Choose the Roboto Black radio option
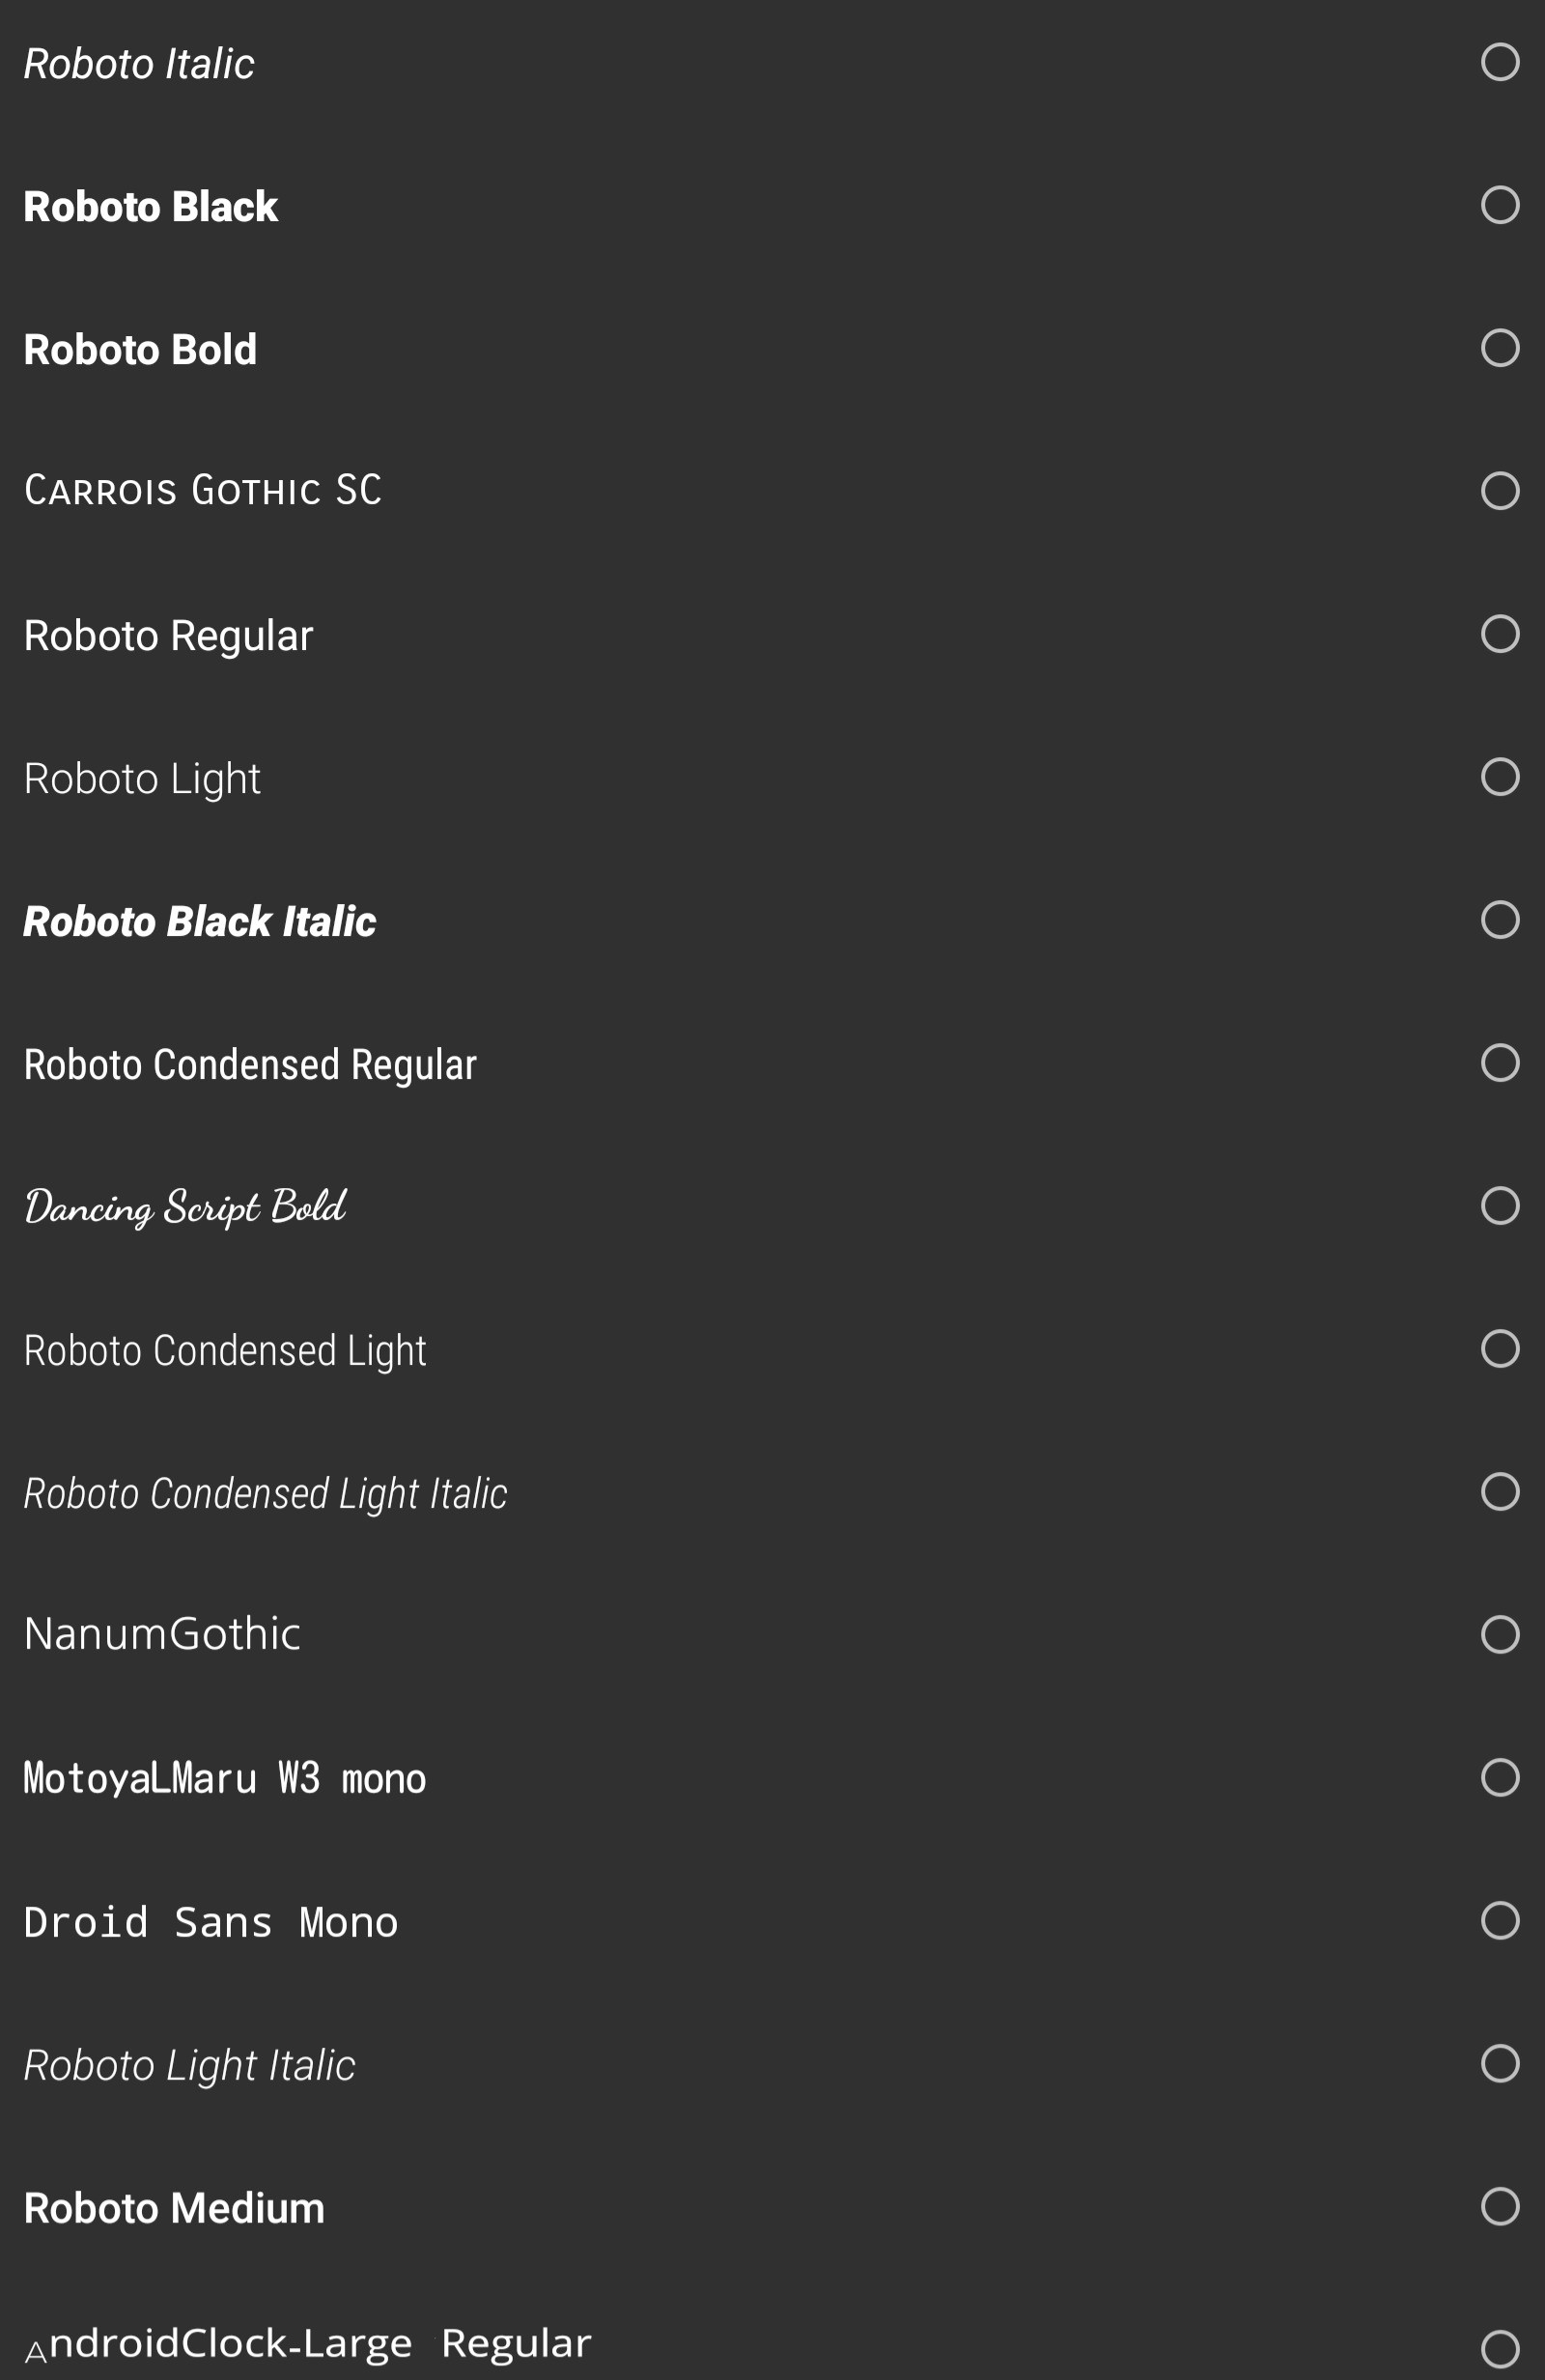 1499,205
